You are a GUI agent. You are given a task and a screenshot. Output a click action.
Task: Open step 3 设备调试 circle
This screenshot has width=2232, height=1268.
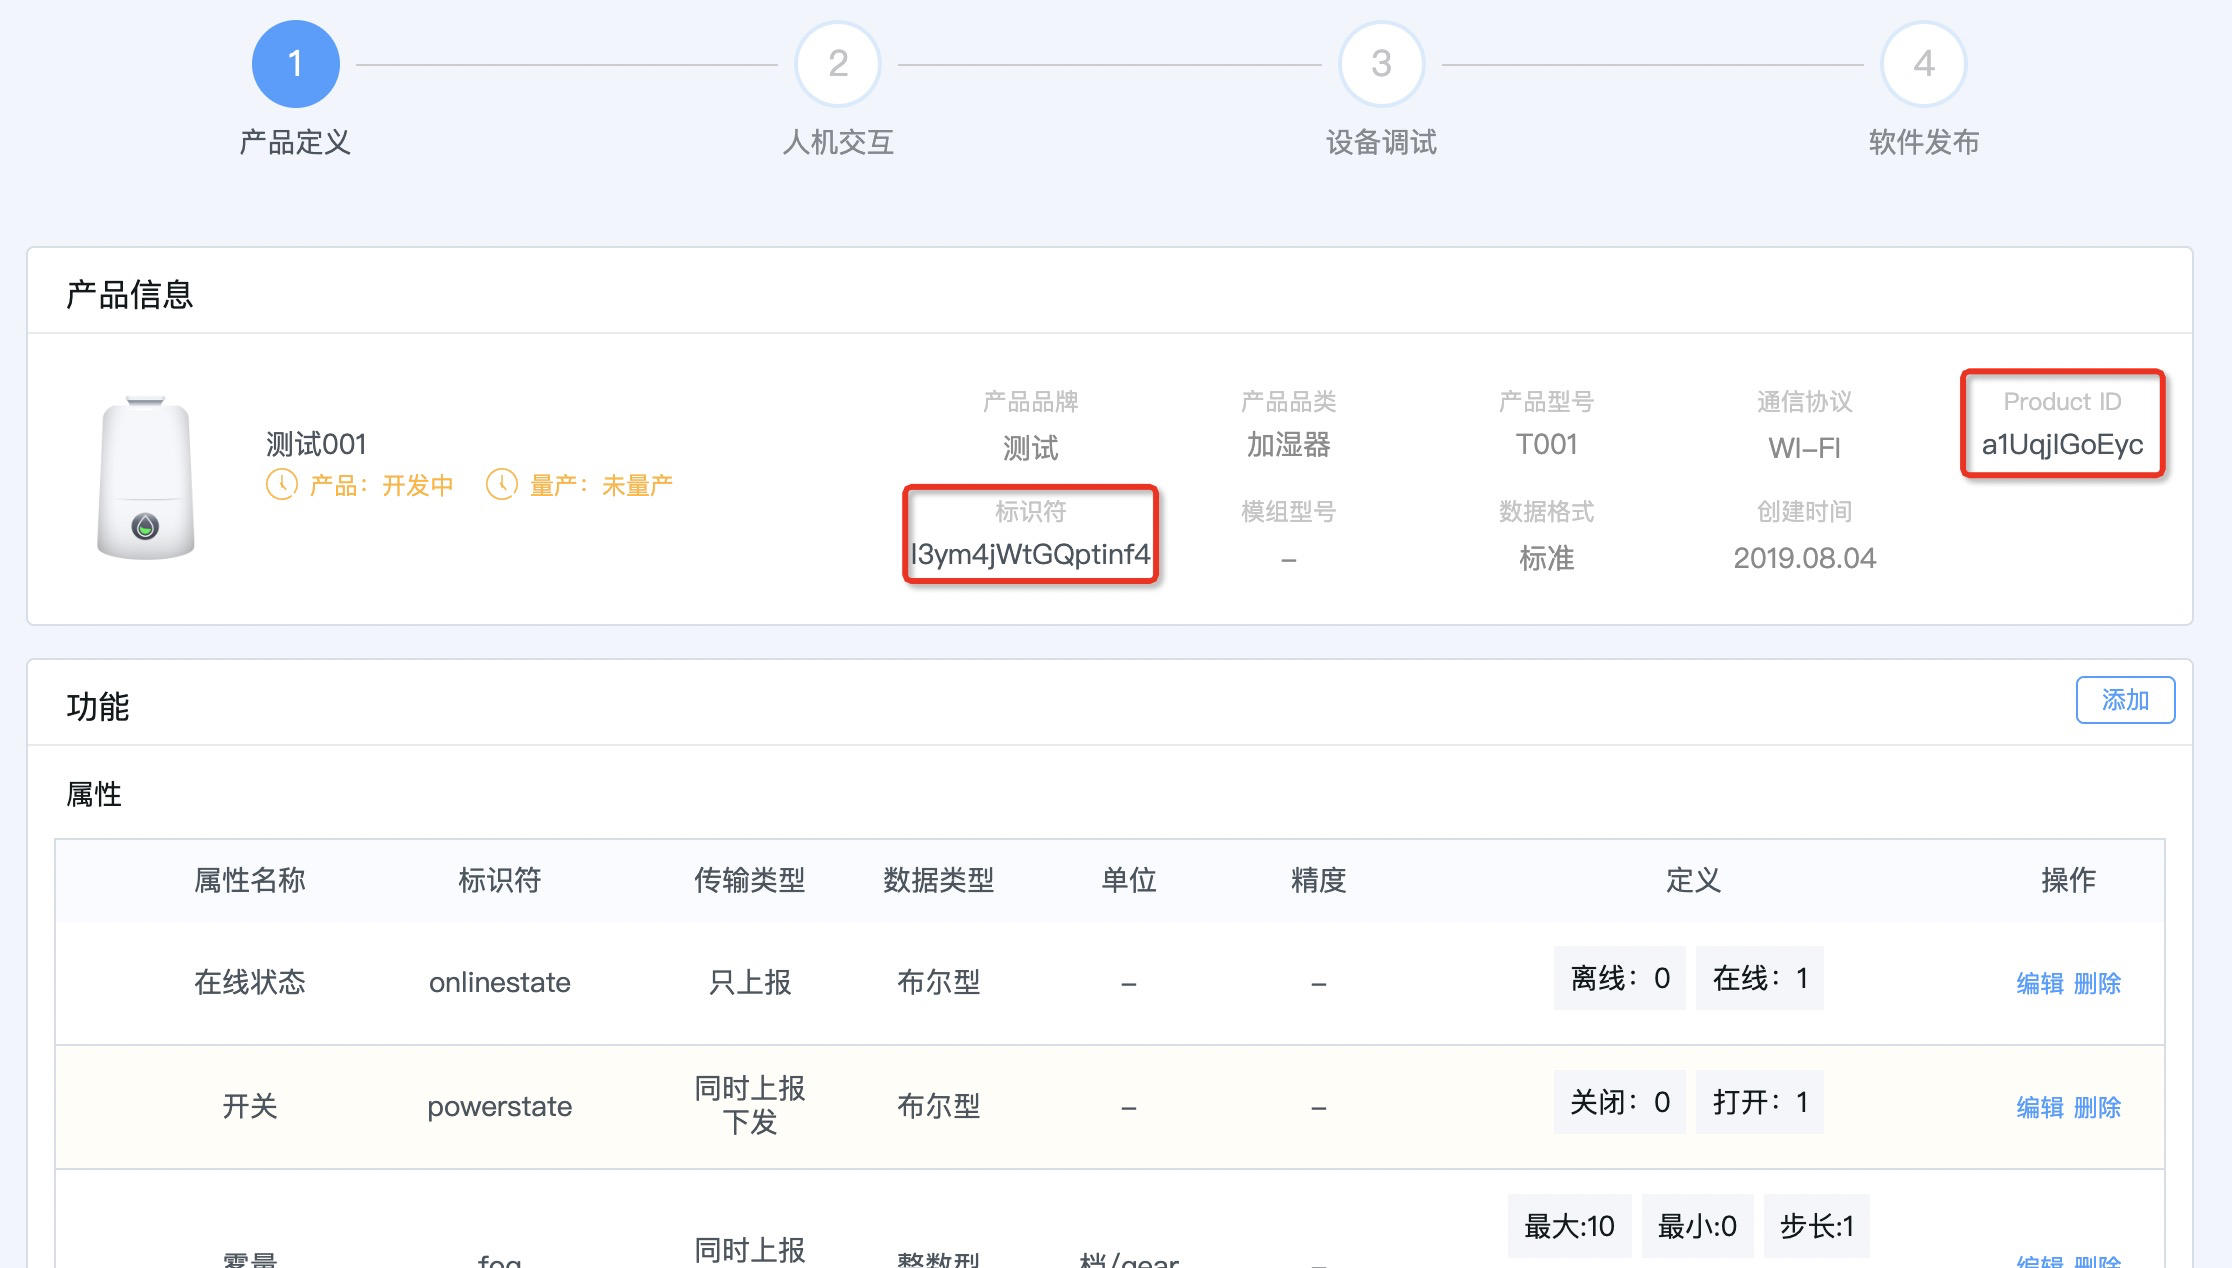click(x=1381, y=64)
